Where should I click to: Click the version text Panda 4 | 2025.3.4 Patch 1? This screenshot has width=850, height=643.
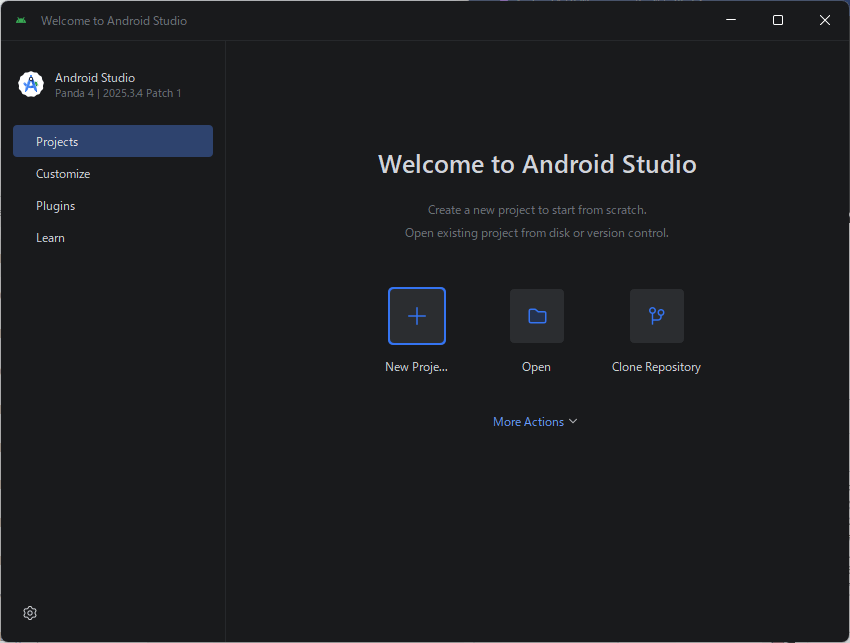pyautogui.click(x=118, y=93)
